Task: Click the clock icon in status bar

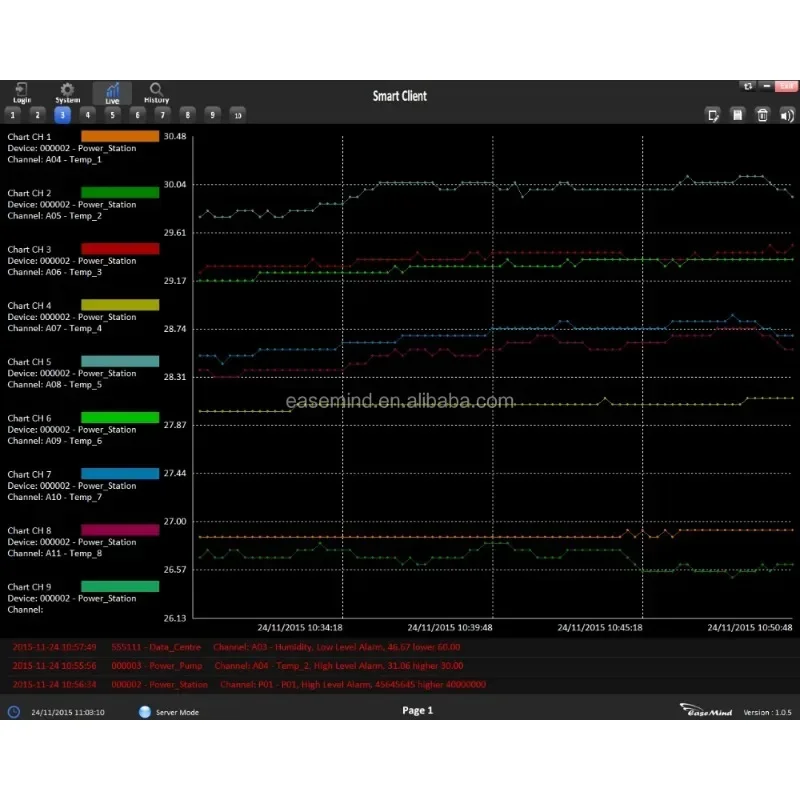Action: tap(14, 711)
